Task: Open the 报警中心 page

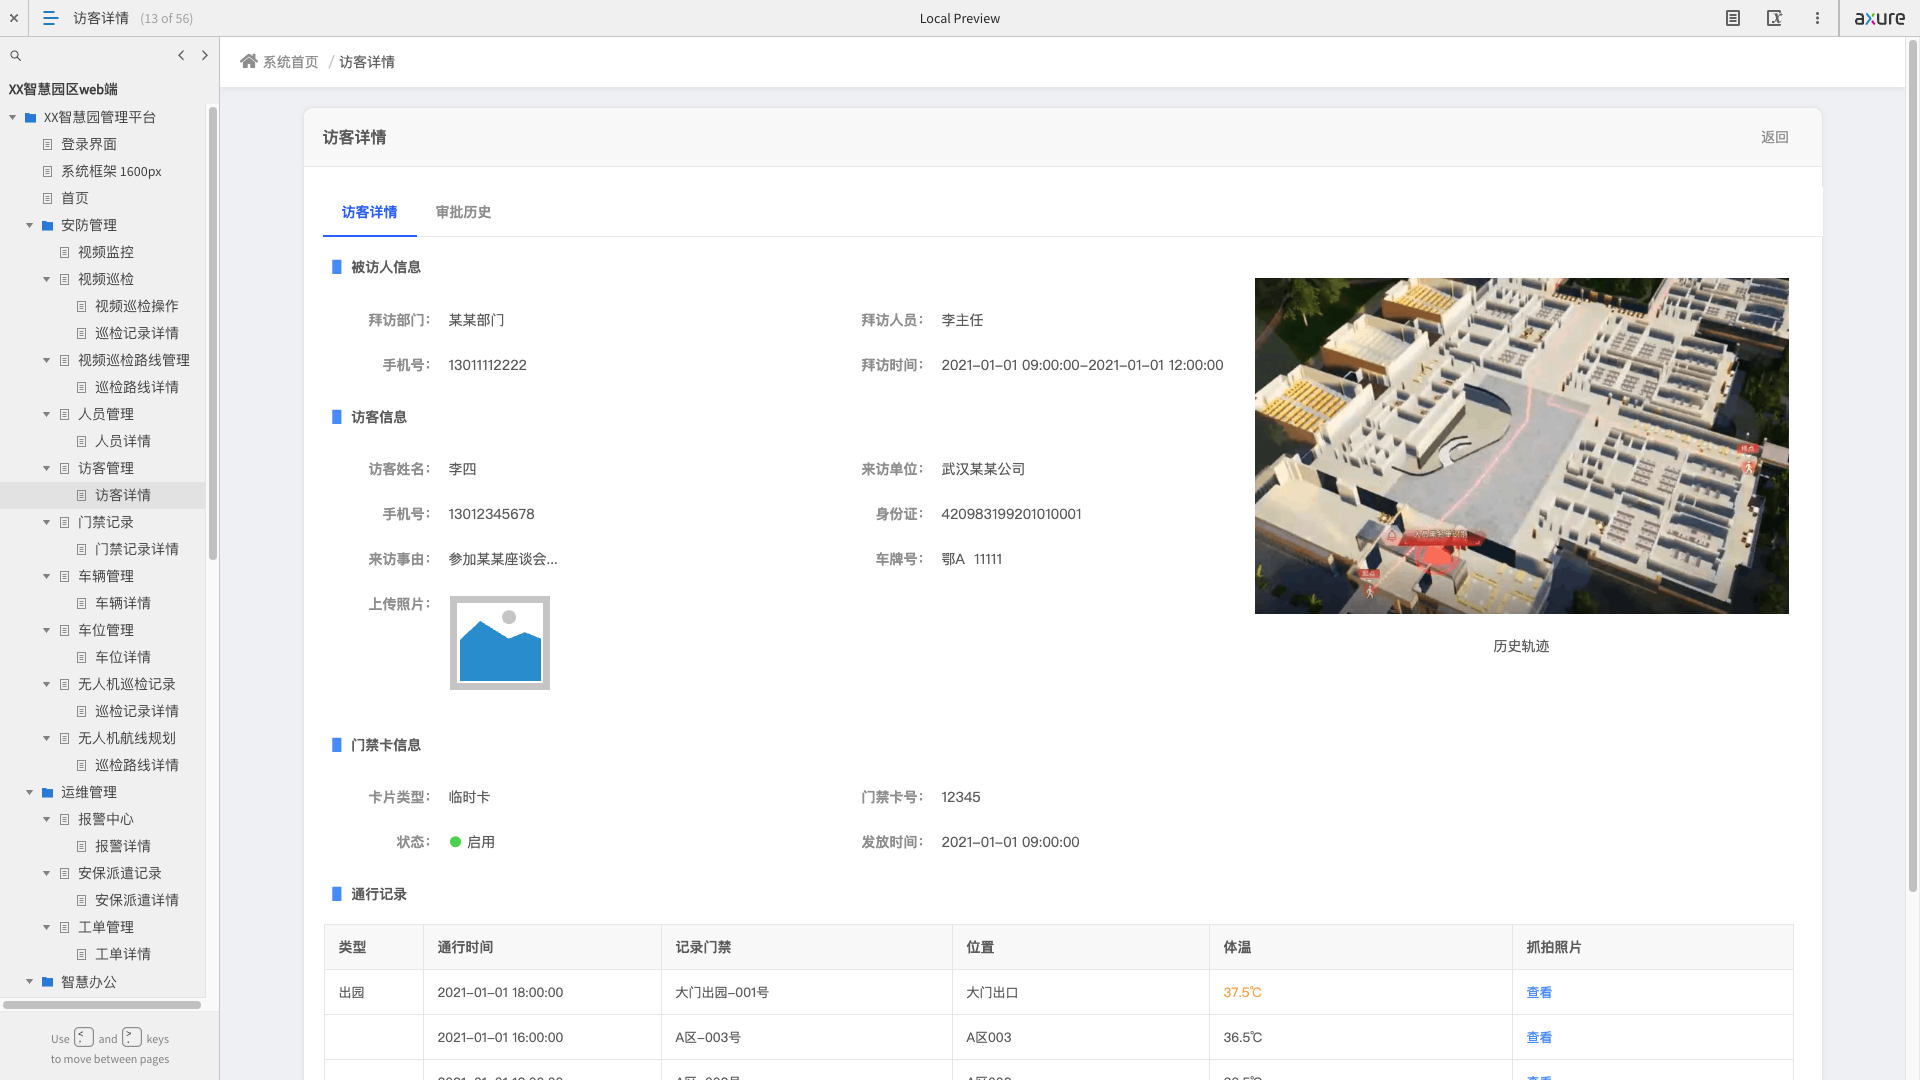Action: (106, 819)
